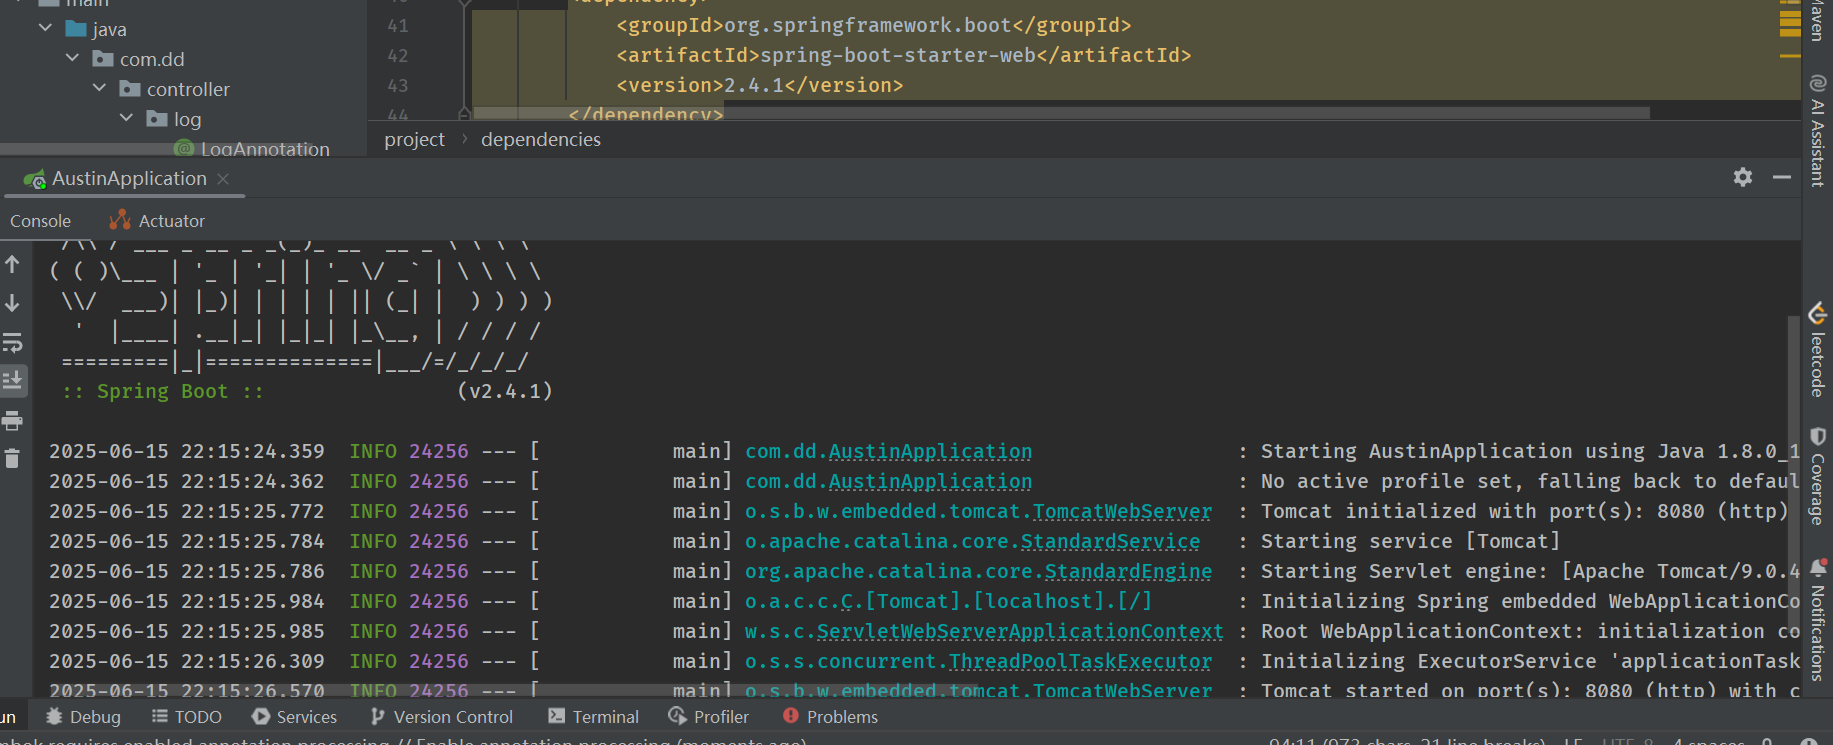Click the 'dependencies' breadcrumb

(x=541, y=140)
